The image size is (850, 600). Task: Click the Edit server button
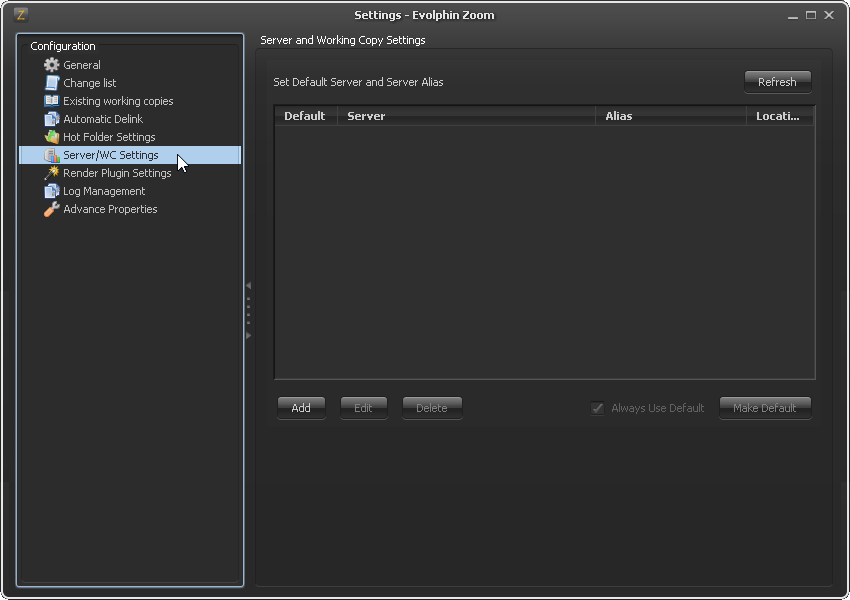click(363, 408)
